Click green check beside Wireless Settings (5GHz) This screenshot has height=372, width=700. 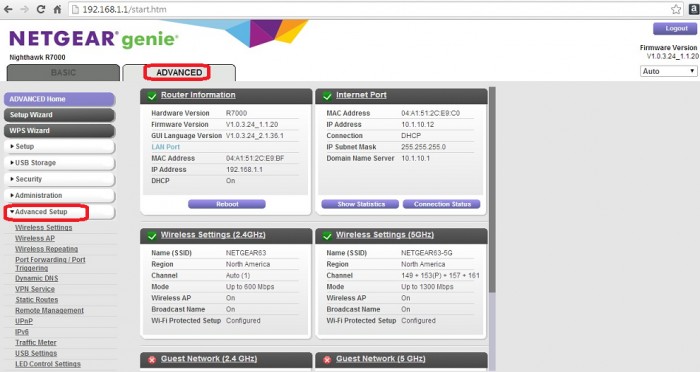327,235
